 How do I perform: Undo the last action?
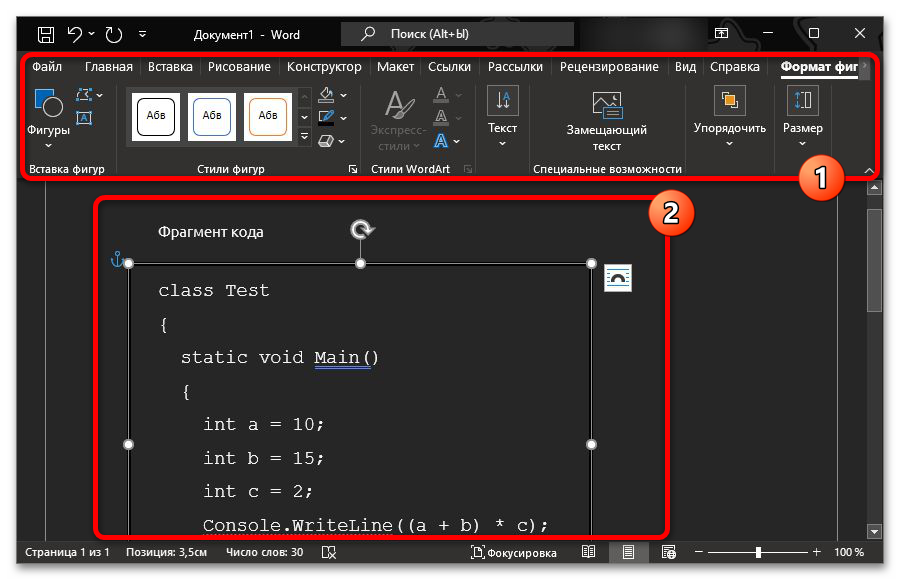75,34
